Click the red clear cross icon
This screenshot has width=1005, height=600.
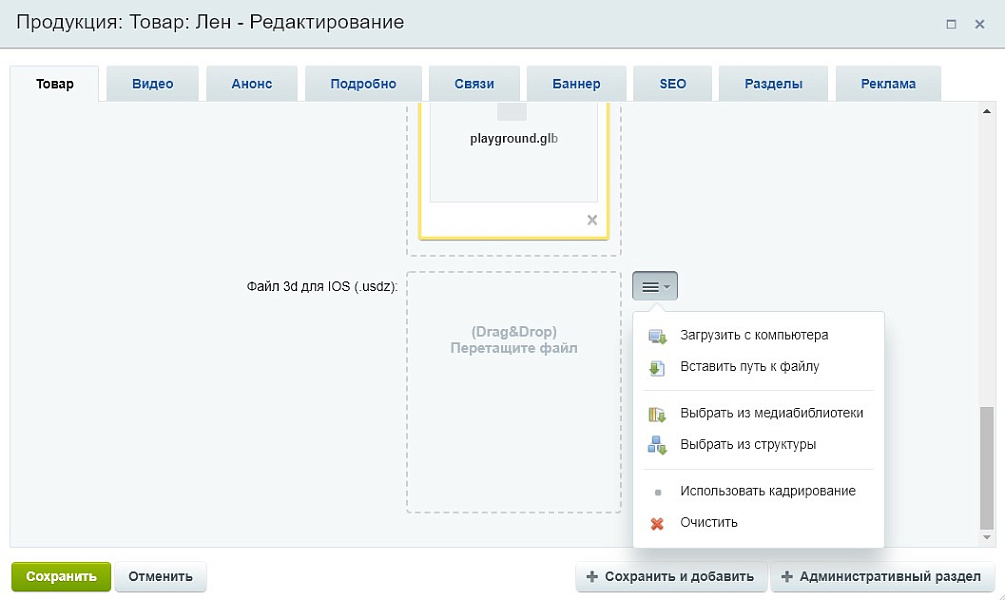657,523
